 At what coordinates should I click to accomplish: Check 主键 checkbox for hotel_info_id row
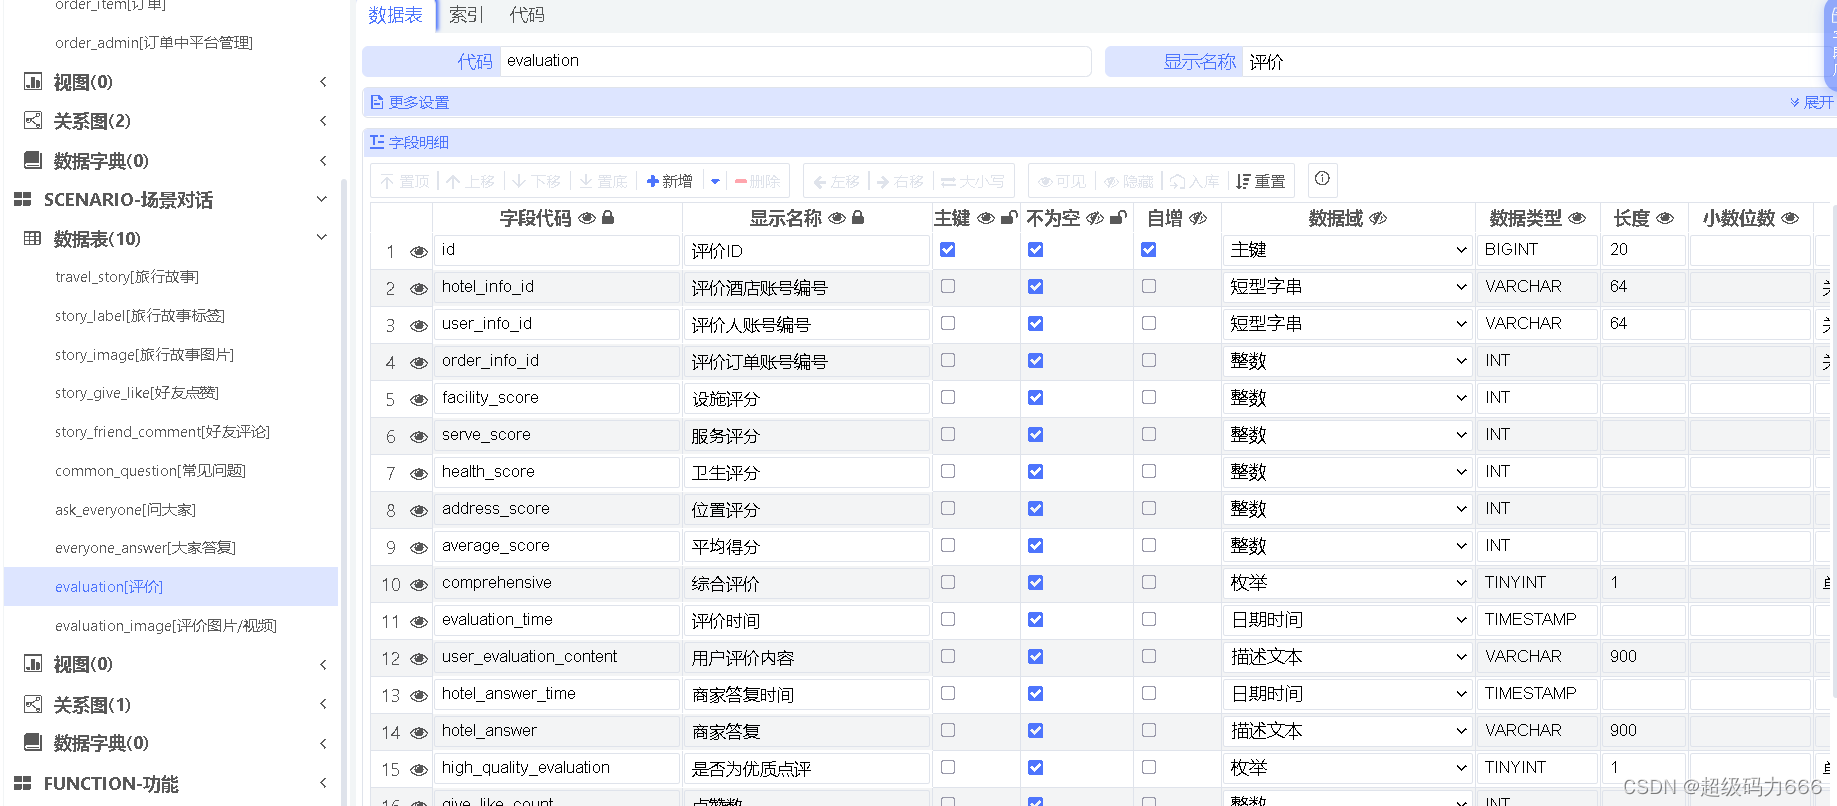(x=948, y=286)
